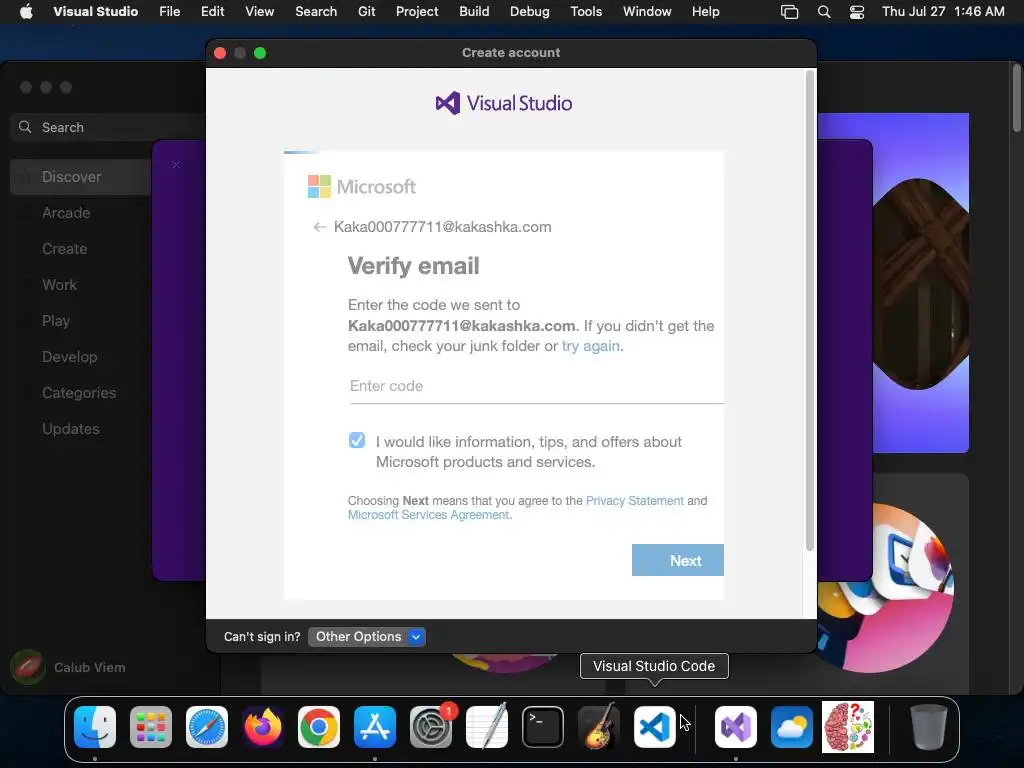1024x768 pixels.
Task: Open Trash in the dock
Action: tap(929, 727)
